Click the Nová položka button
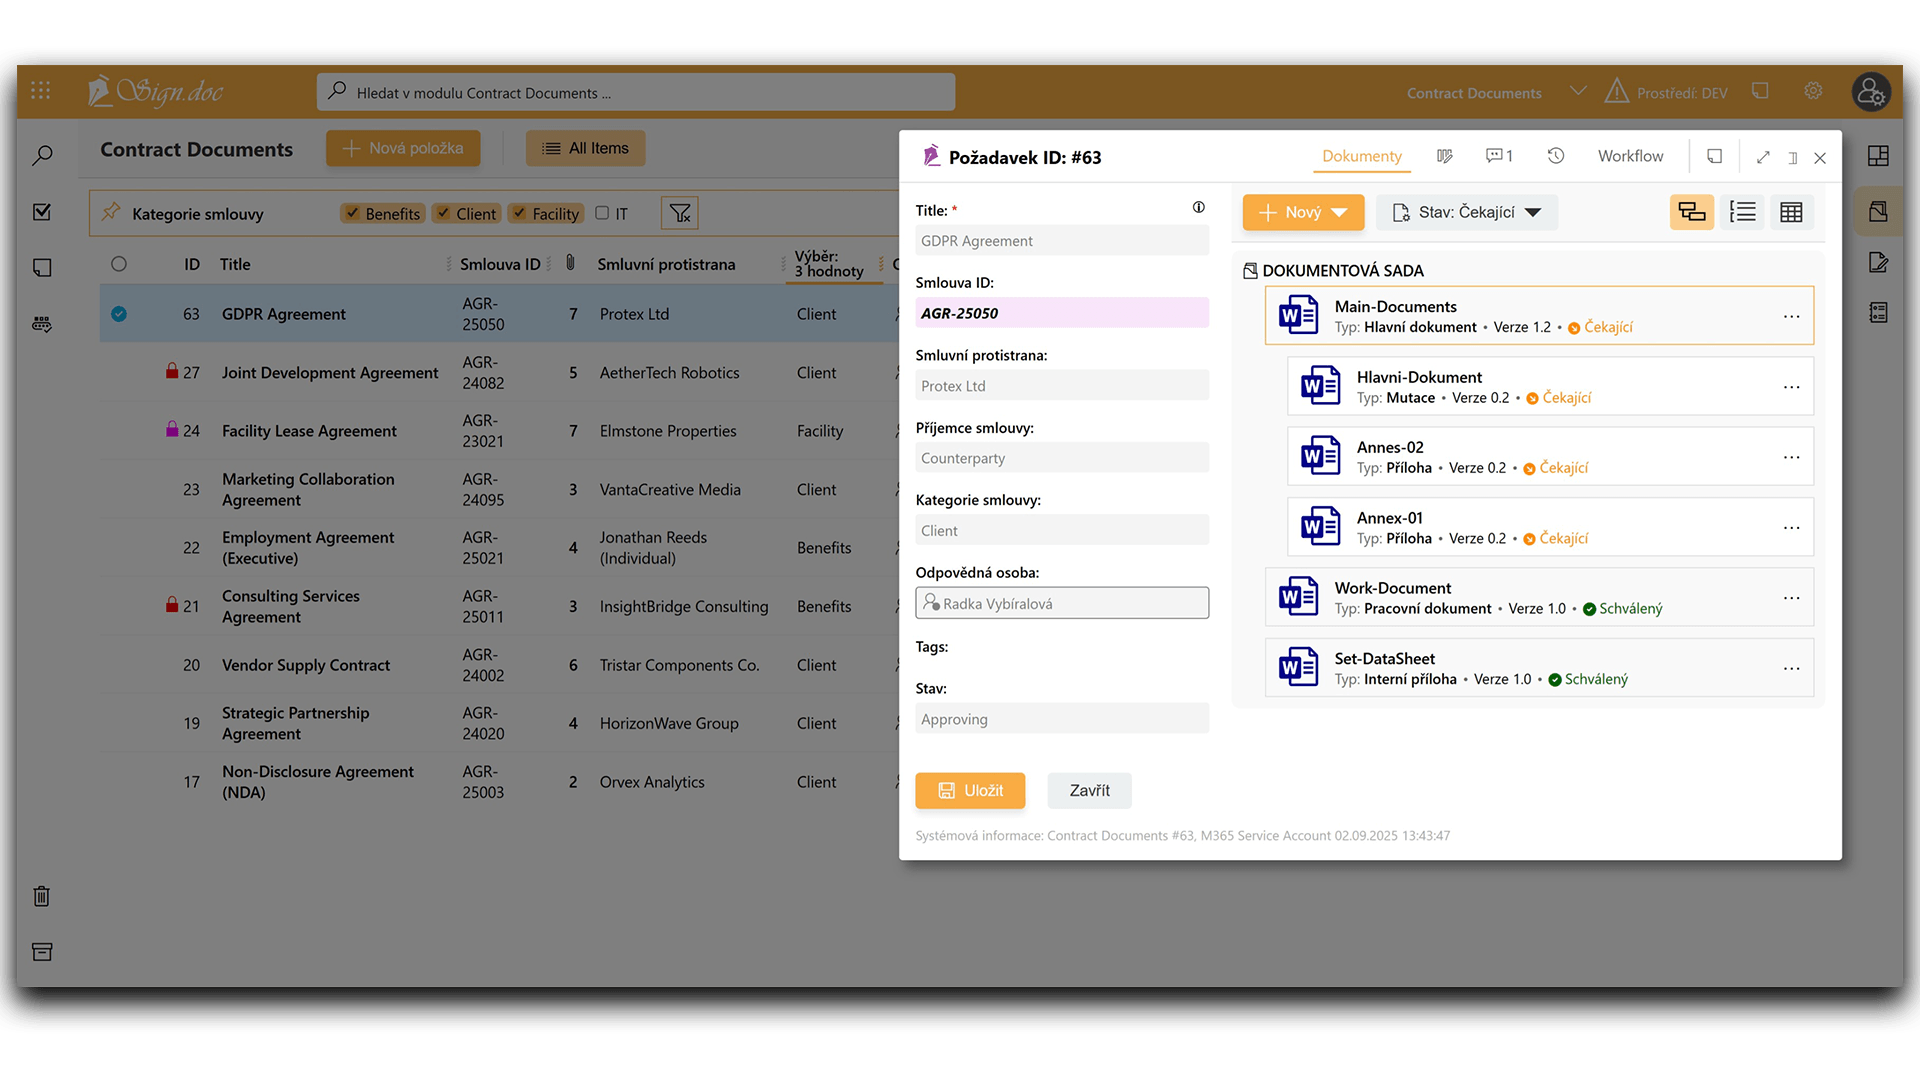This screenshot has height=1080, width=1920. 403,148
